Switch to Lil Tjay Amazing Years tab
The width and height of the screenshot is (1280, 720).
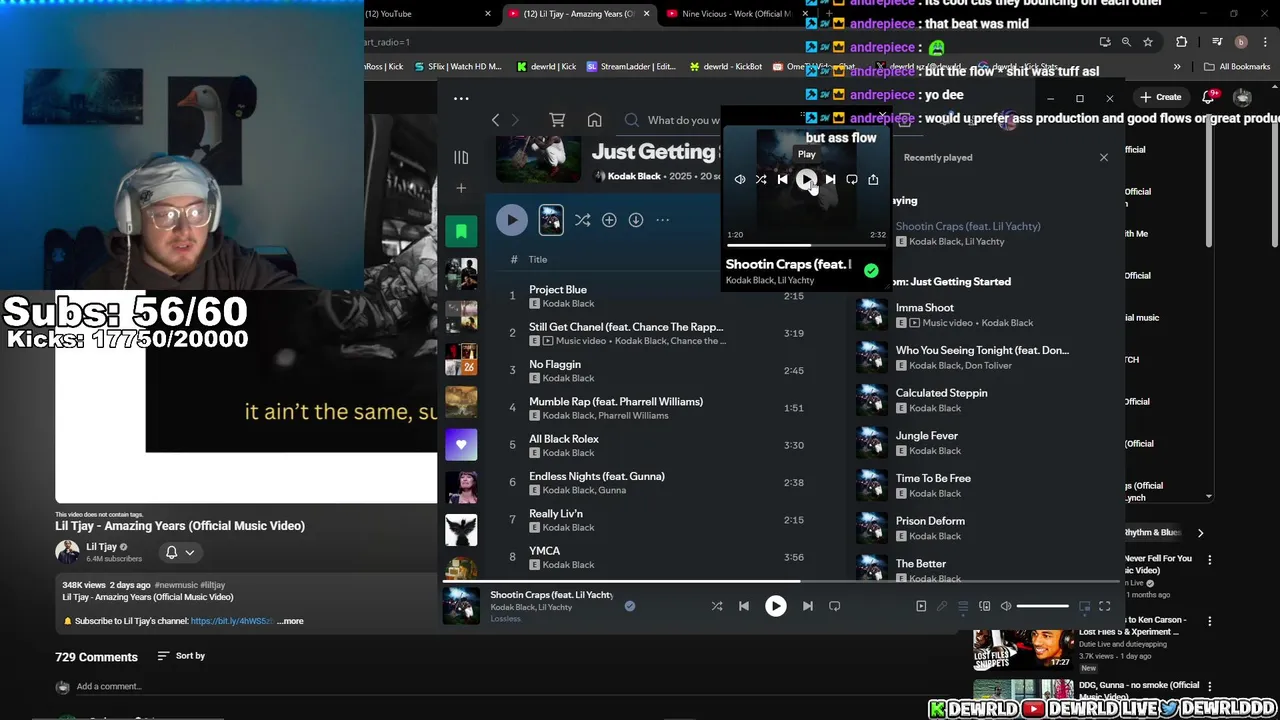[578, 14]
